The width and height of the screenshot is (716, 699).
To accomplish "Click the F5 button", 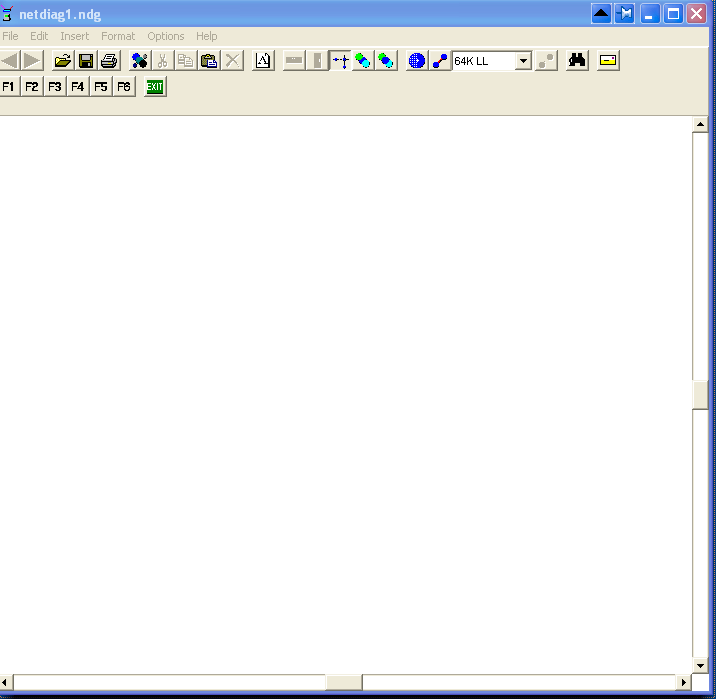I will pyautogui.click(x=101, y=86).
